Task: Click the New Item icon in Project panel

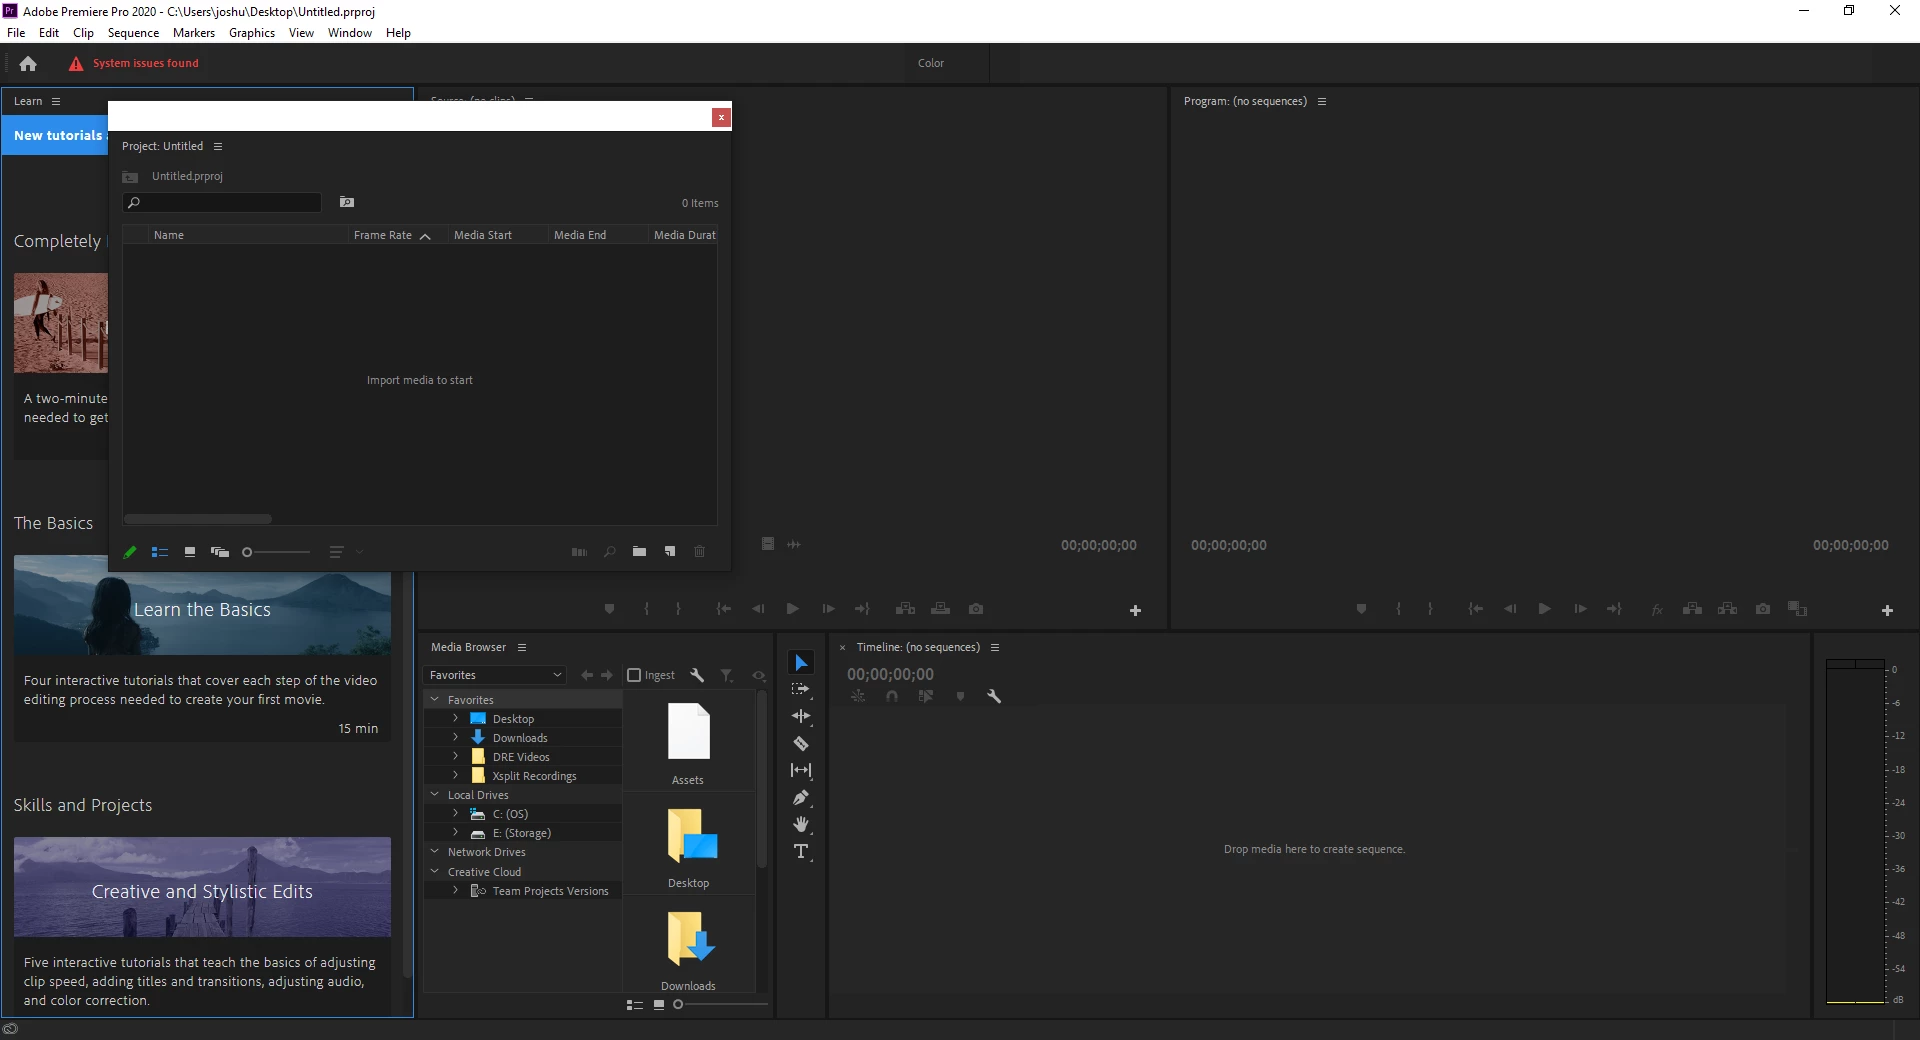Action: coord(670,551)
